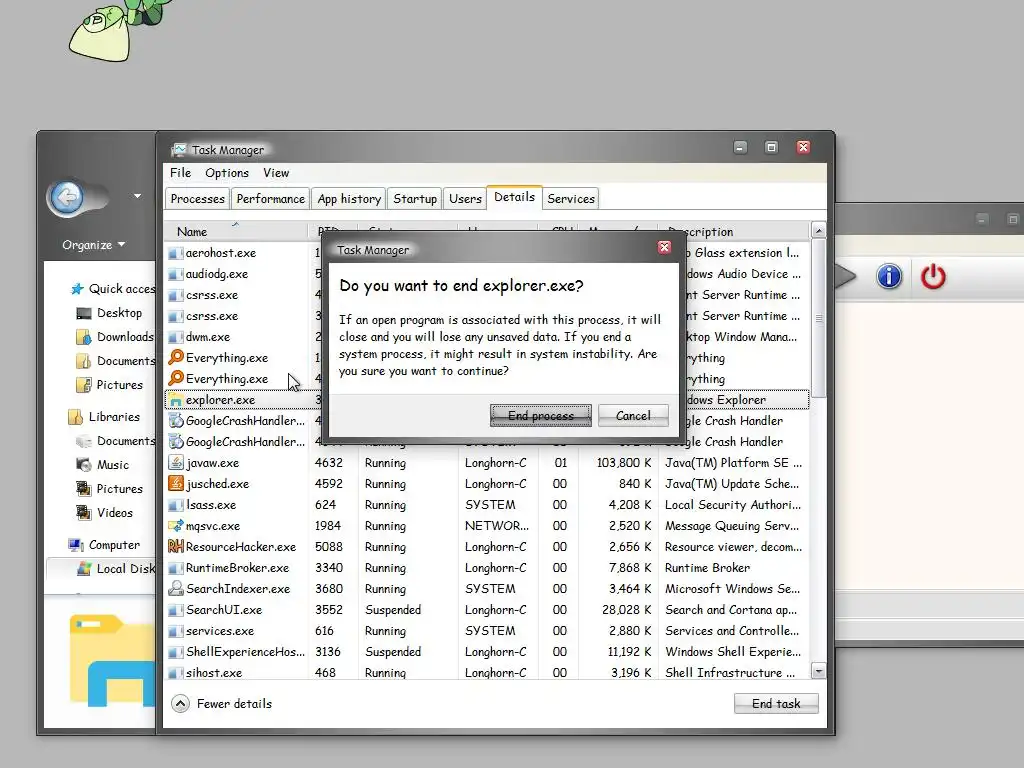Switch to the Performance tab

pos(270,199)
